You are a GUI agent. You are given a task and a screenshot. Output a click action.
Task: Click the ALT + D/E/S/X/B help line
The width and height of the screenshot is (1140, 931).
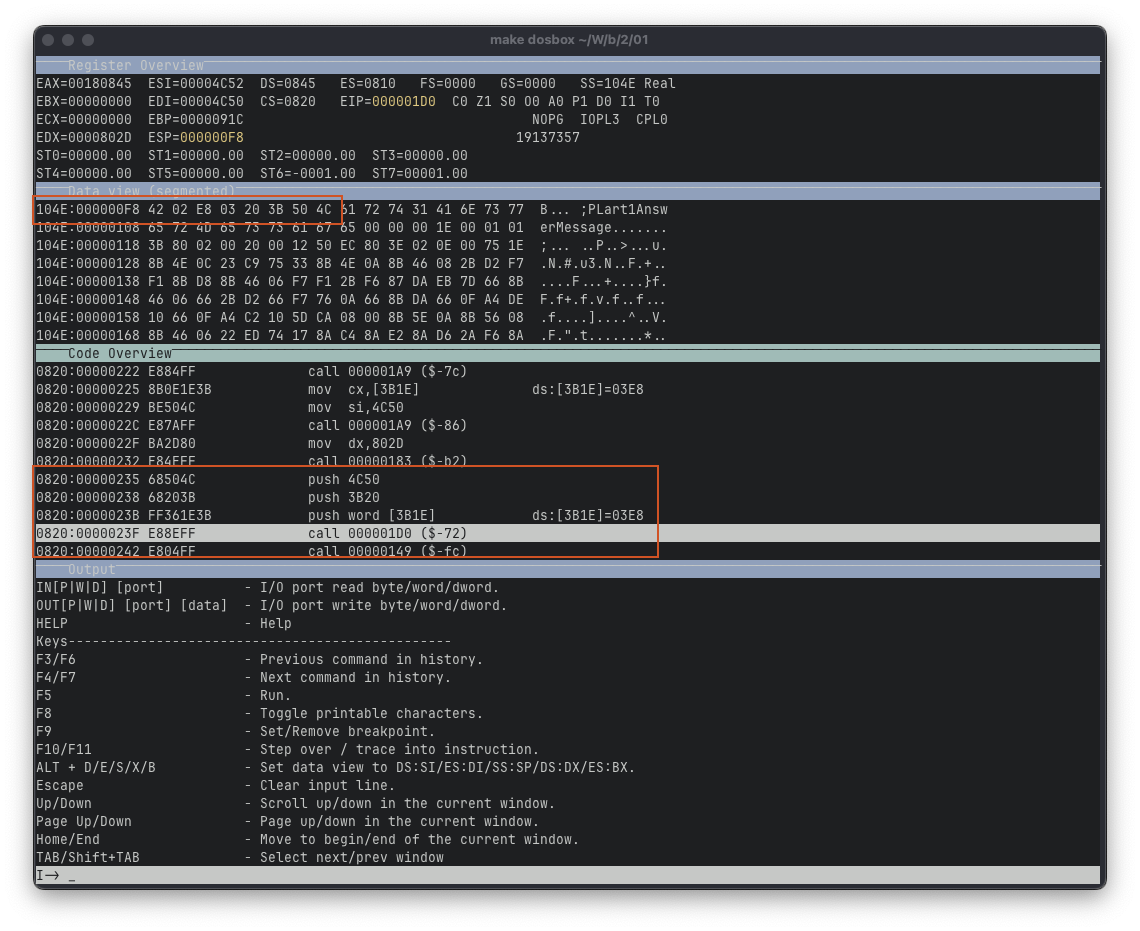click(336, 767)
